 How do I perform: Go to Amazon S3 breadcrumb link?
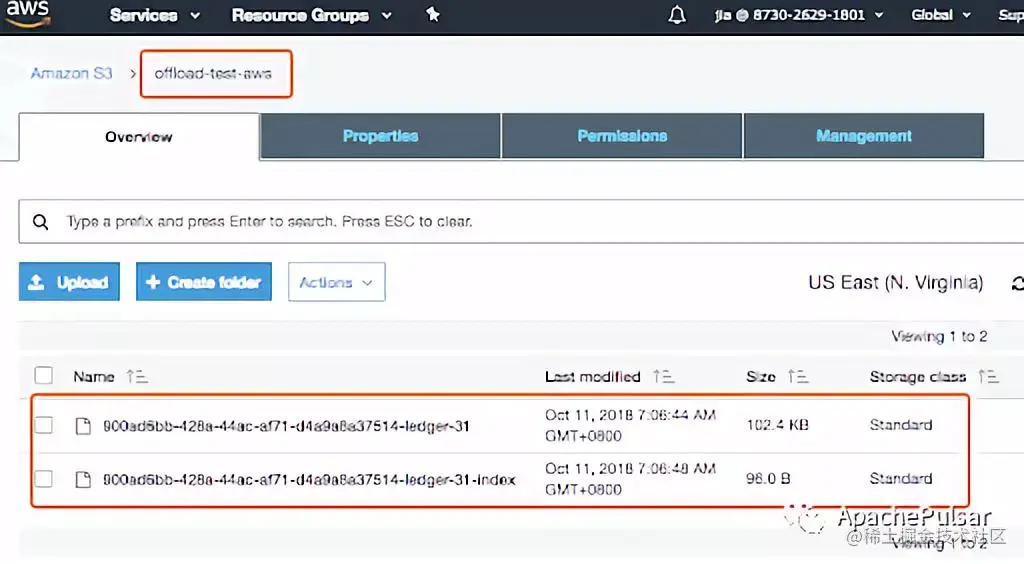coord(71,73)
